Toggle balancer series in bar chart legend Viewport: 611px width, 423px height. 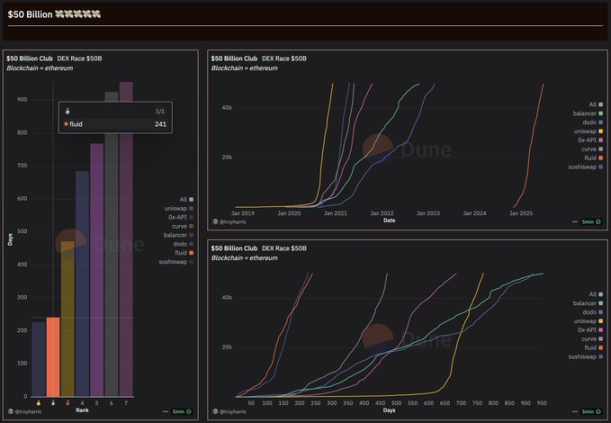click(178, 235)
